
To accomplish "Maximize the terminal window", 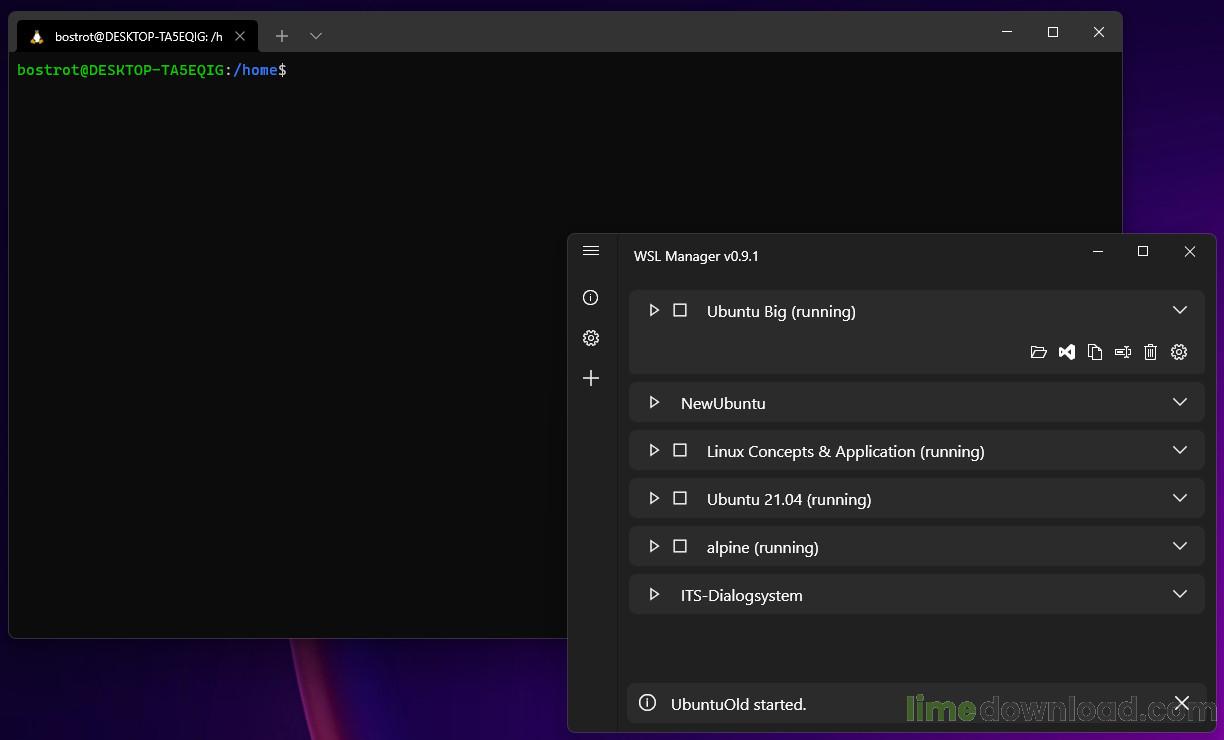I will [1053, 32].
